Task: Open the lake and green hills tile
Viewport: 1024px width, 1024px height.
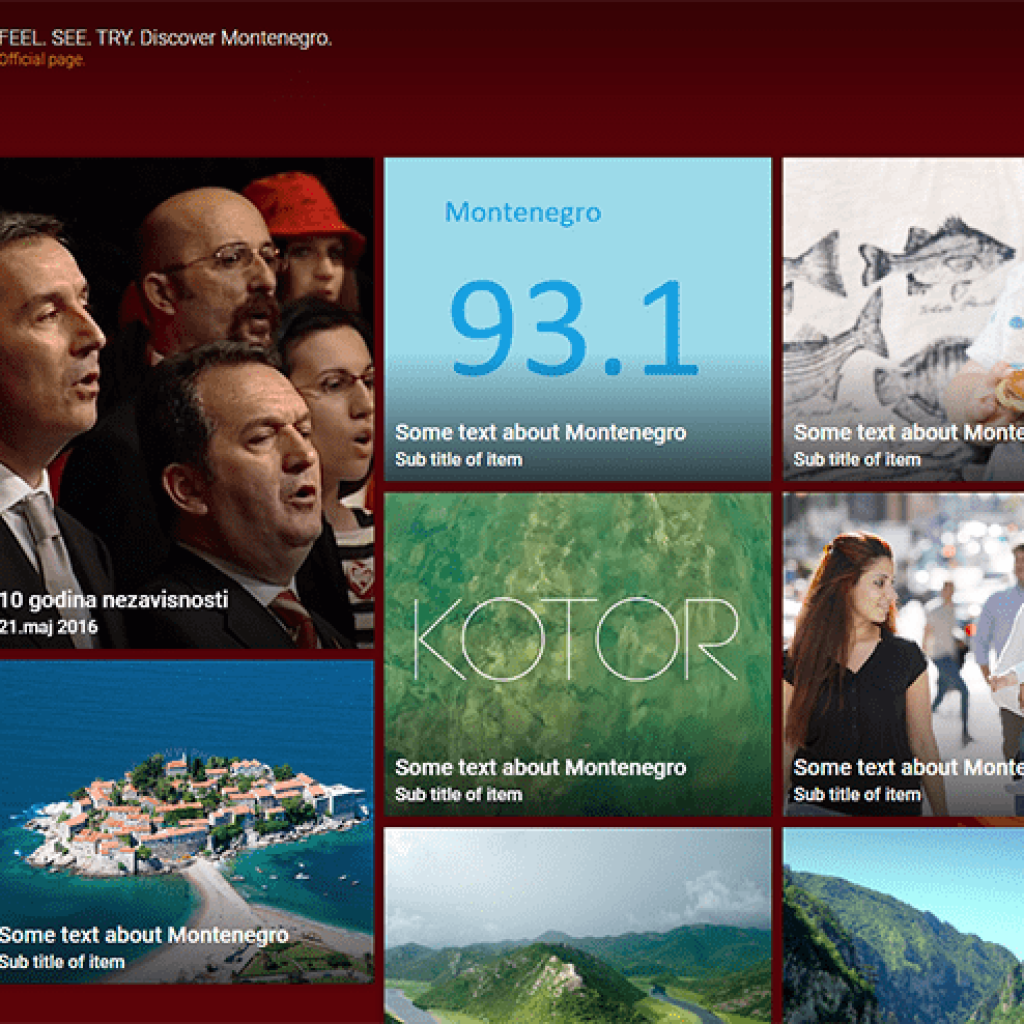Action: [x=577, y=925]
